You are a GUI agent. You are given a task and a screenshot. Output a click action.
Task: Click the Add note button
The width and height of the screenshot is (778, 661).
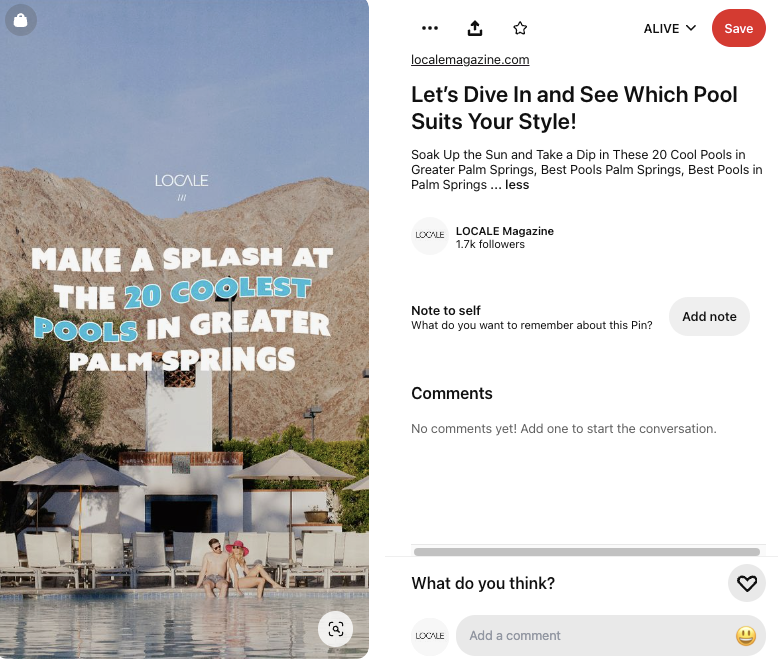(x=709, y=317)
